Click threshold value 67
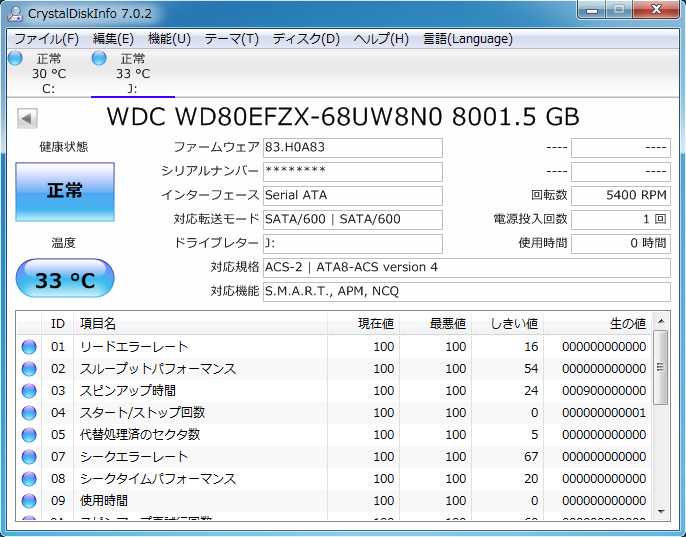 coord(531,457)
